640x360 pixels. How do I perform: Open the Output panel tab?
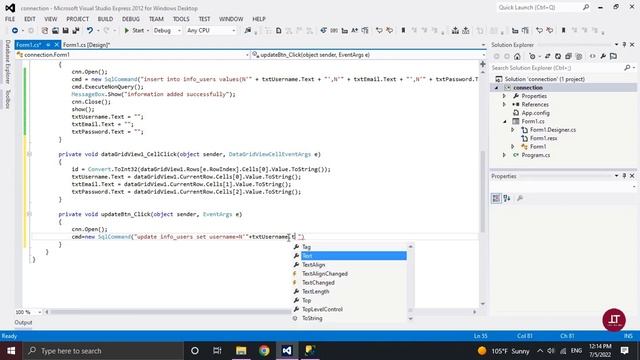[x=23, y=322]
